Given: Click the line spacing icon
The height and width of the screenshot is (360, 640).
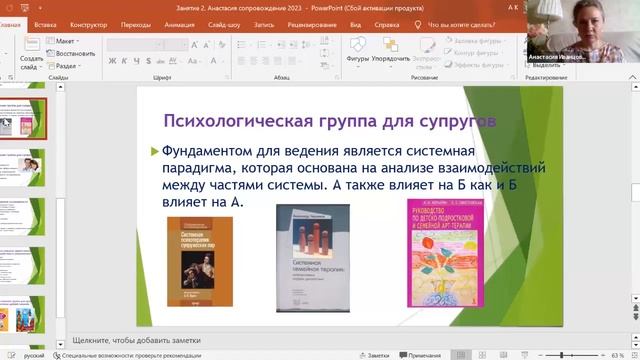Looking at the screenshot, I should pyautogui.click(x=306, y=45).
